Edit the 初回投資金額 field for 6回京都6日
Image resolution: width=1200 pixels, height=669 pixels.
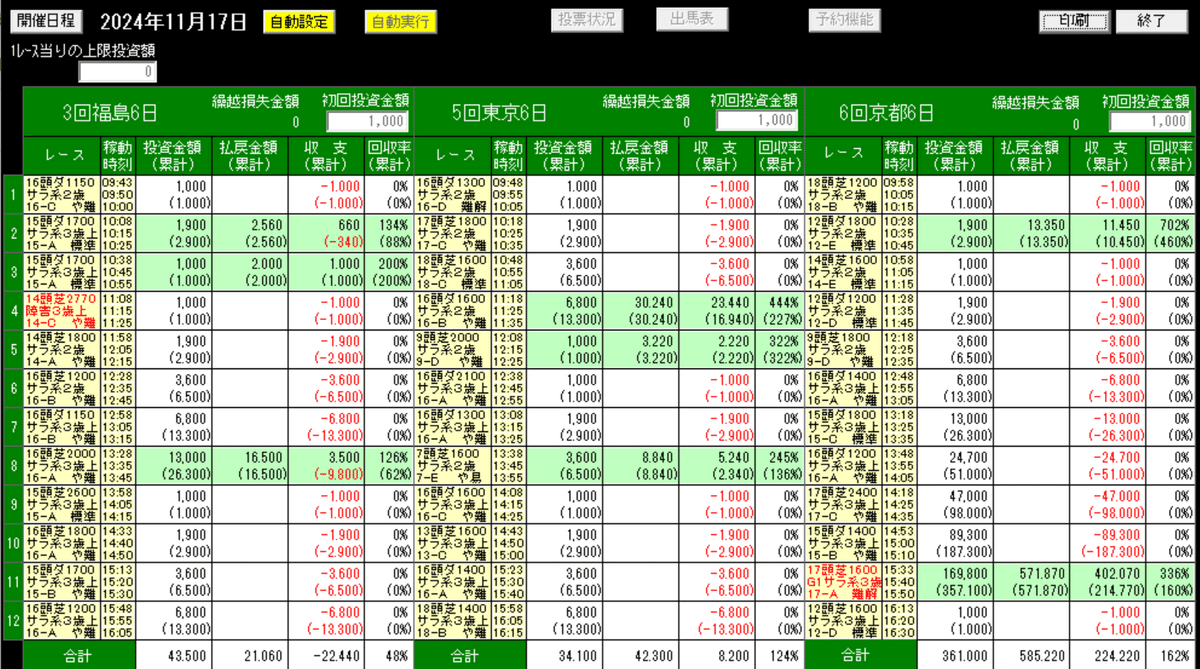pos(1150,121)
